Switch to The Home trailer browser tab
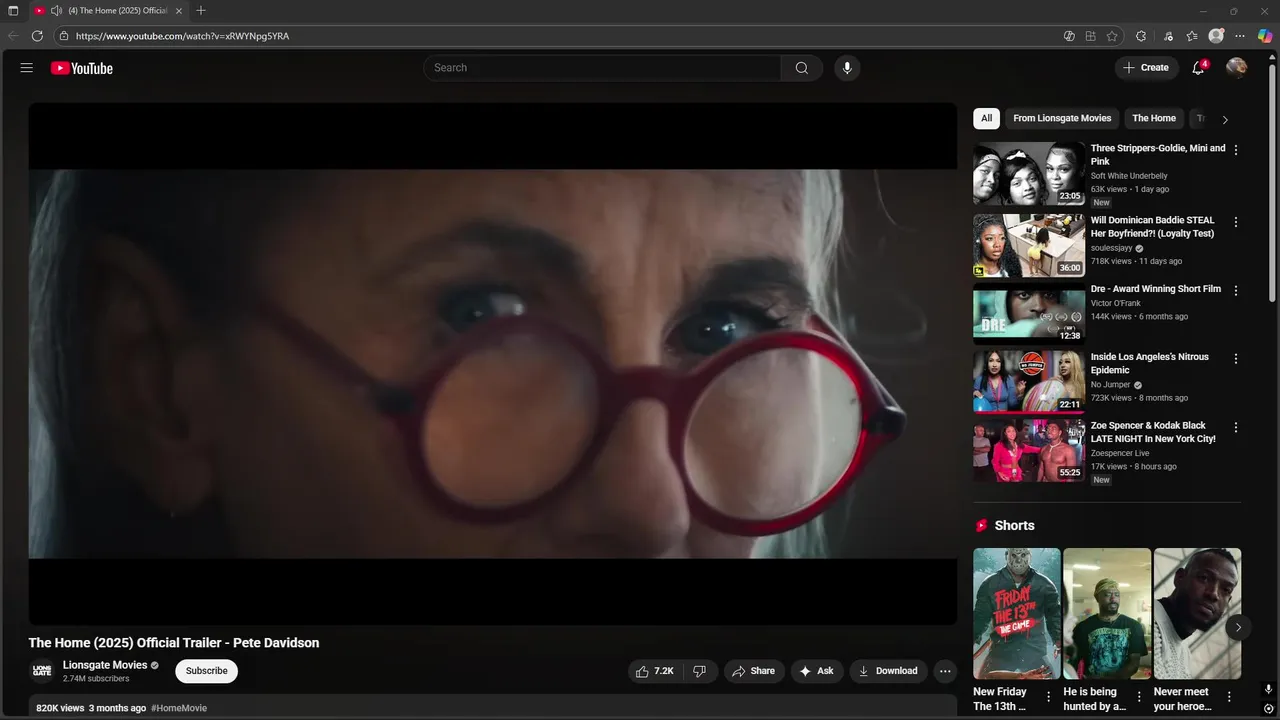1280x720 pixels. pyautogui.click(x=110, y=11)
